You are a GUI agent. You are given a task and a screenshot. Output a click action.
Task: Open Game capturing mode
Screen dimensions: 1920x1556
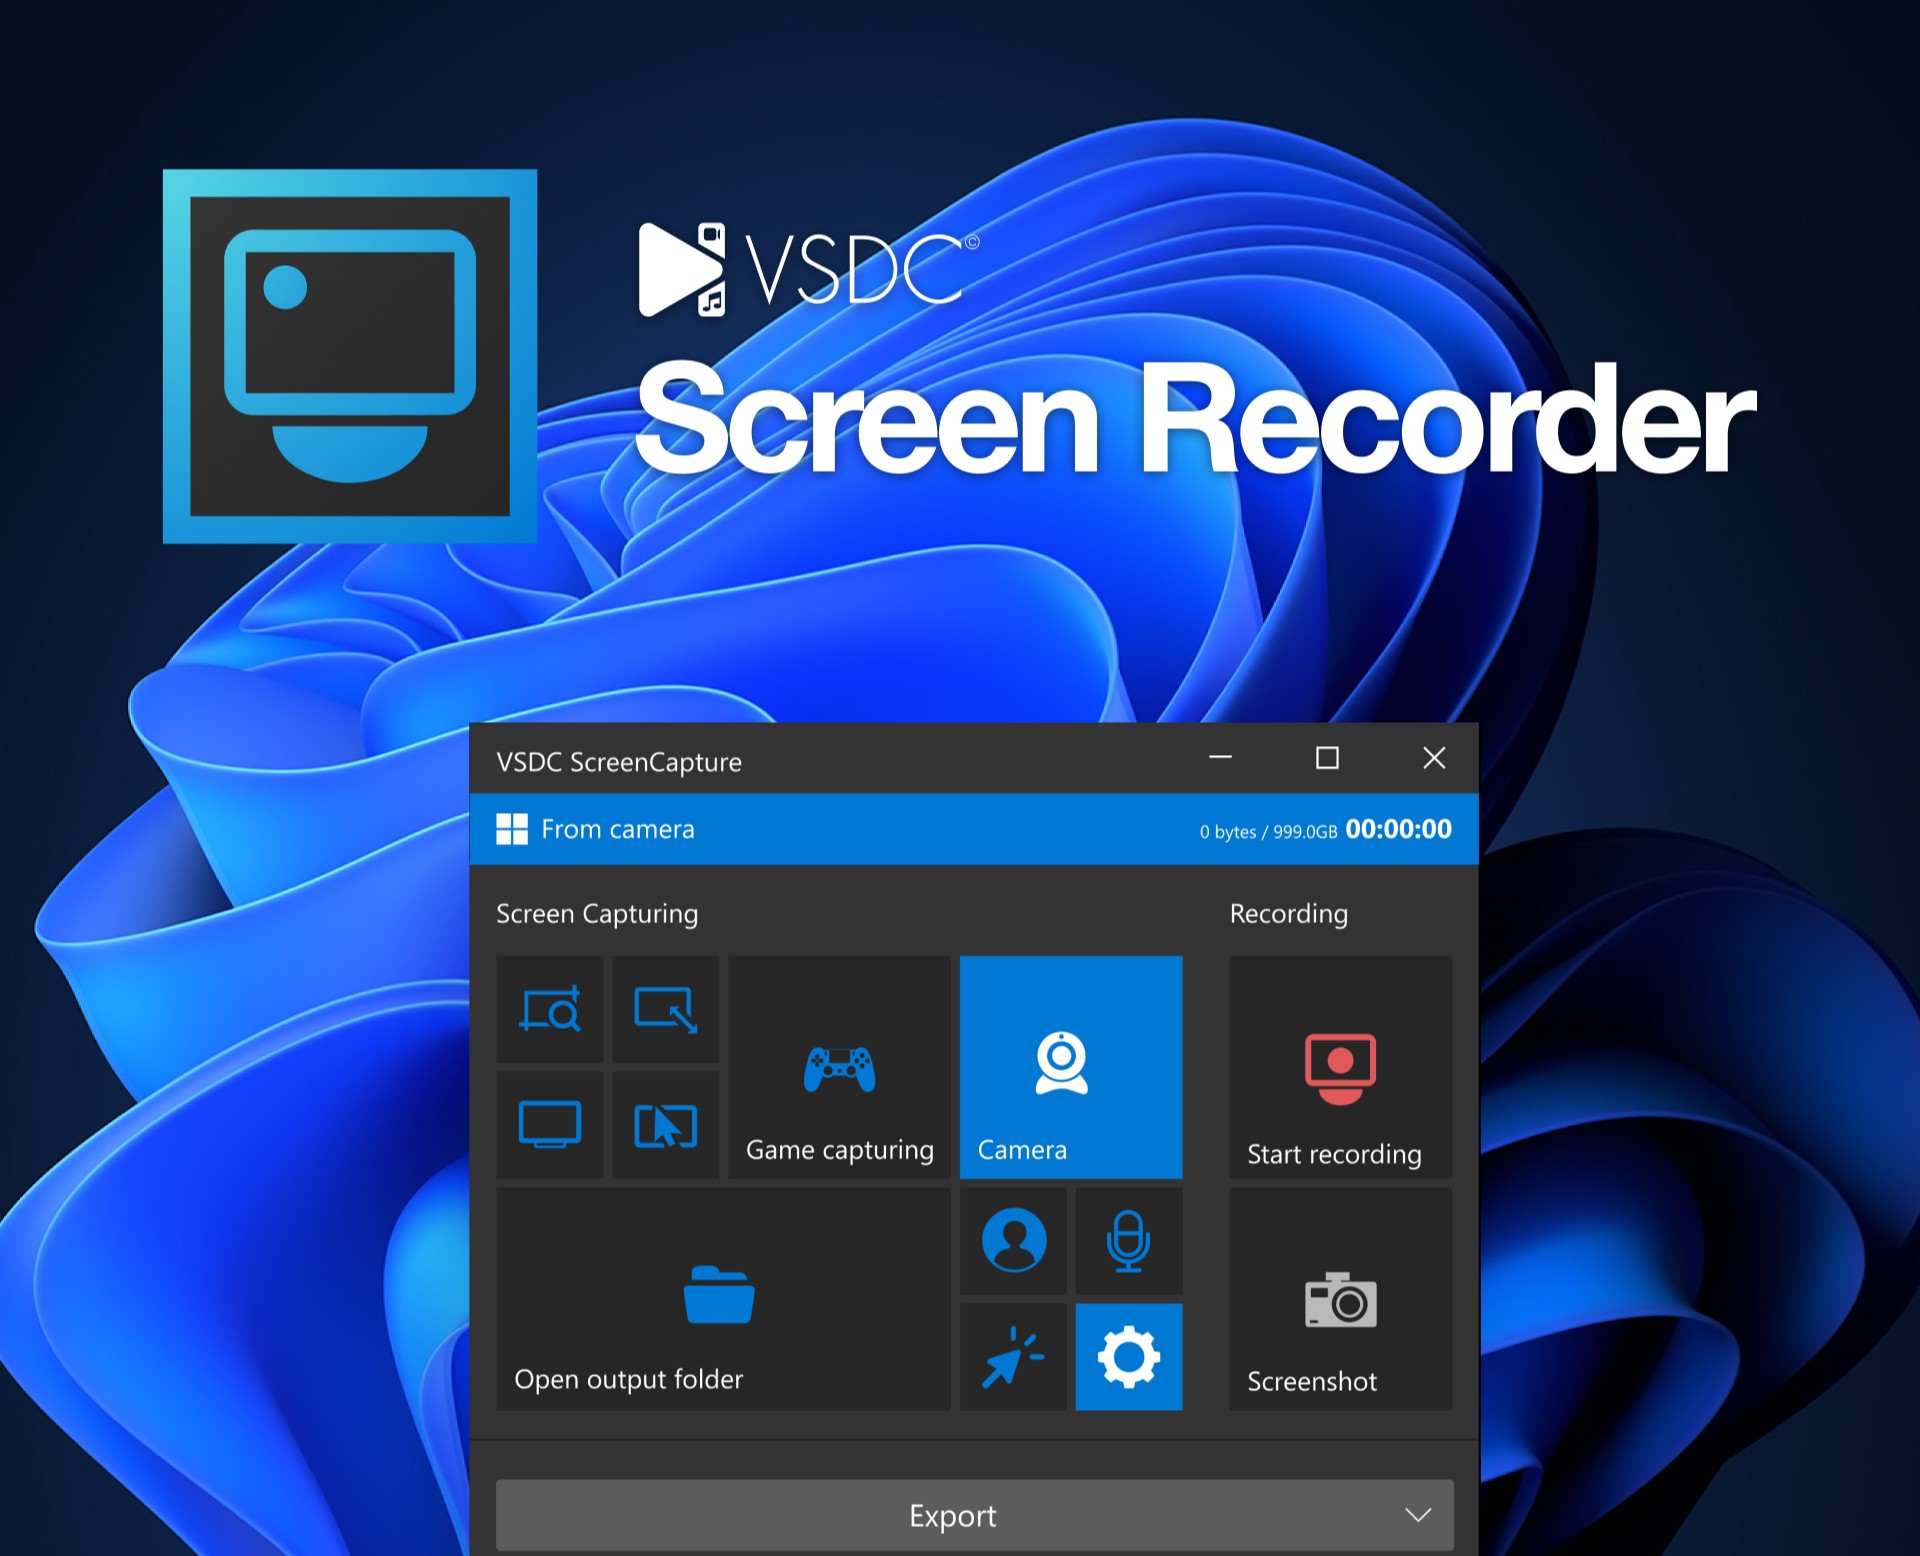pos(839,1068)
